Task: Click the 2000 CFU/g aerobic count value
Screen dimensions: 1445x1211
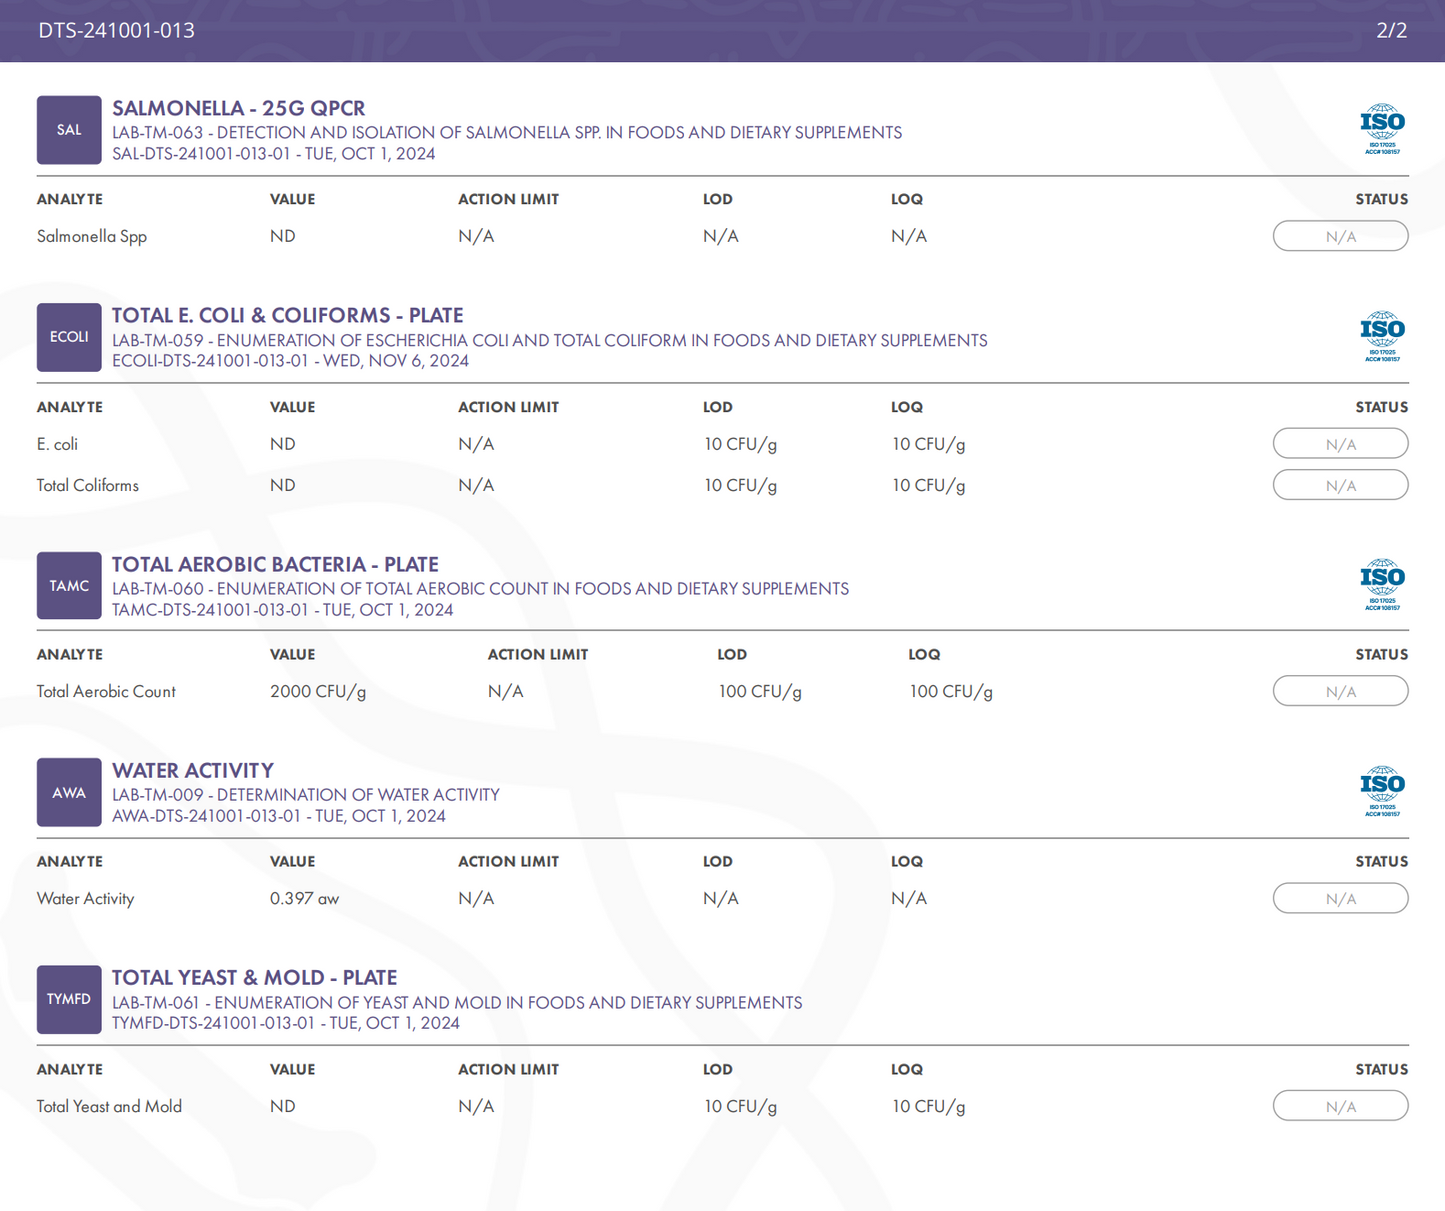Action: (x=318, y=691)
